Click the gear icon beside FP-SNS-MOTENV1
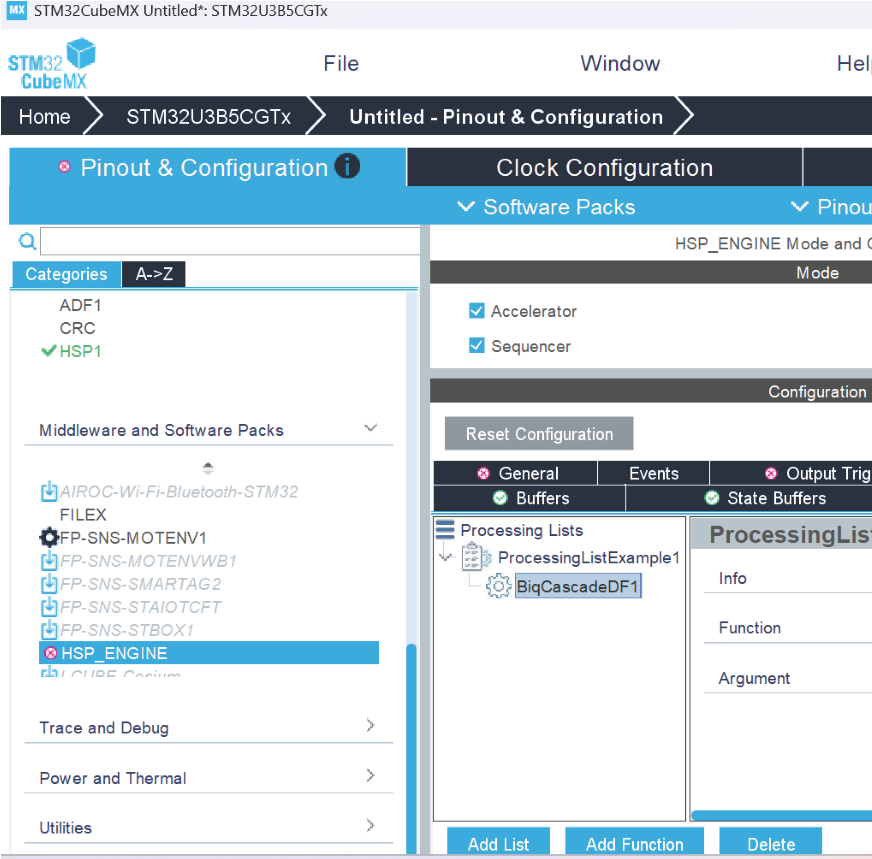 click(x=49, y=538)
